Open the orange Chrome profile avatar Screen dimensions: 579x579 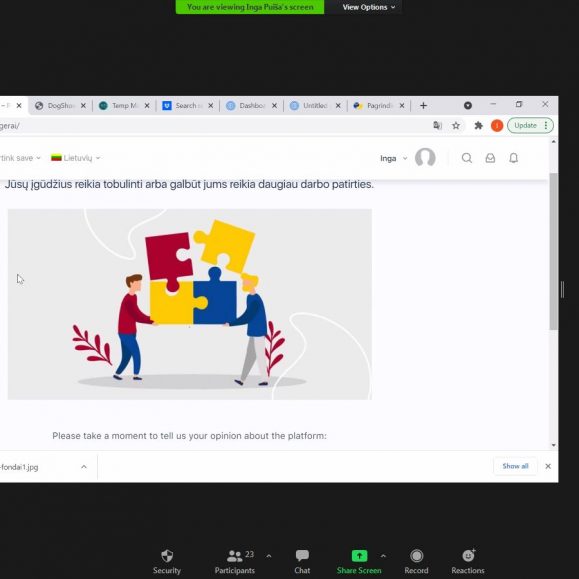pos(497,126)
